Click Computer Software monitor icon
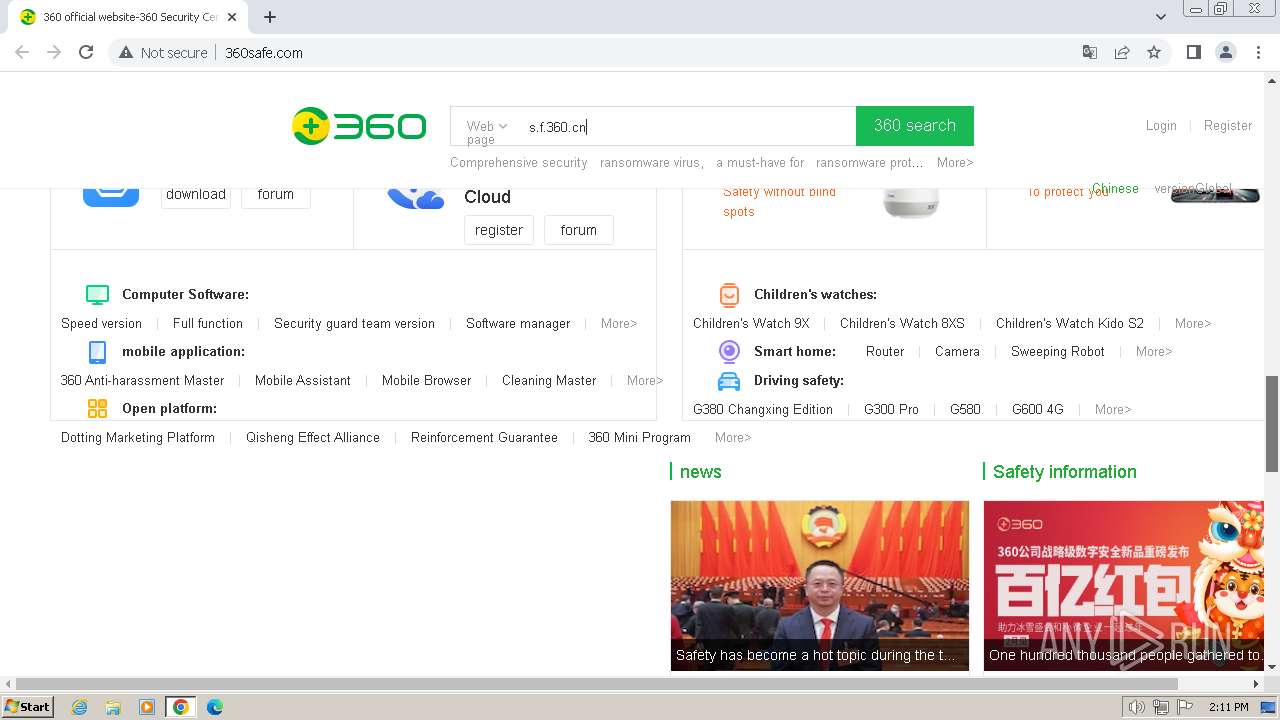This screenshot has width=1280, height=720. point(97,294)
